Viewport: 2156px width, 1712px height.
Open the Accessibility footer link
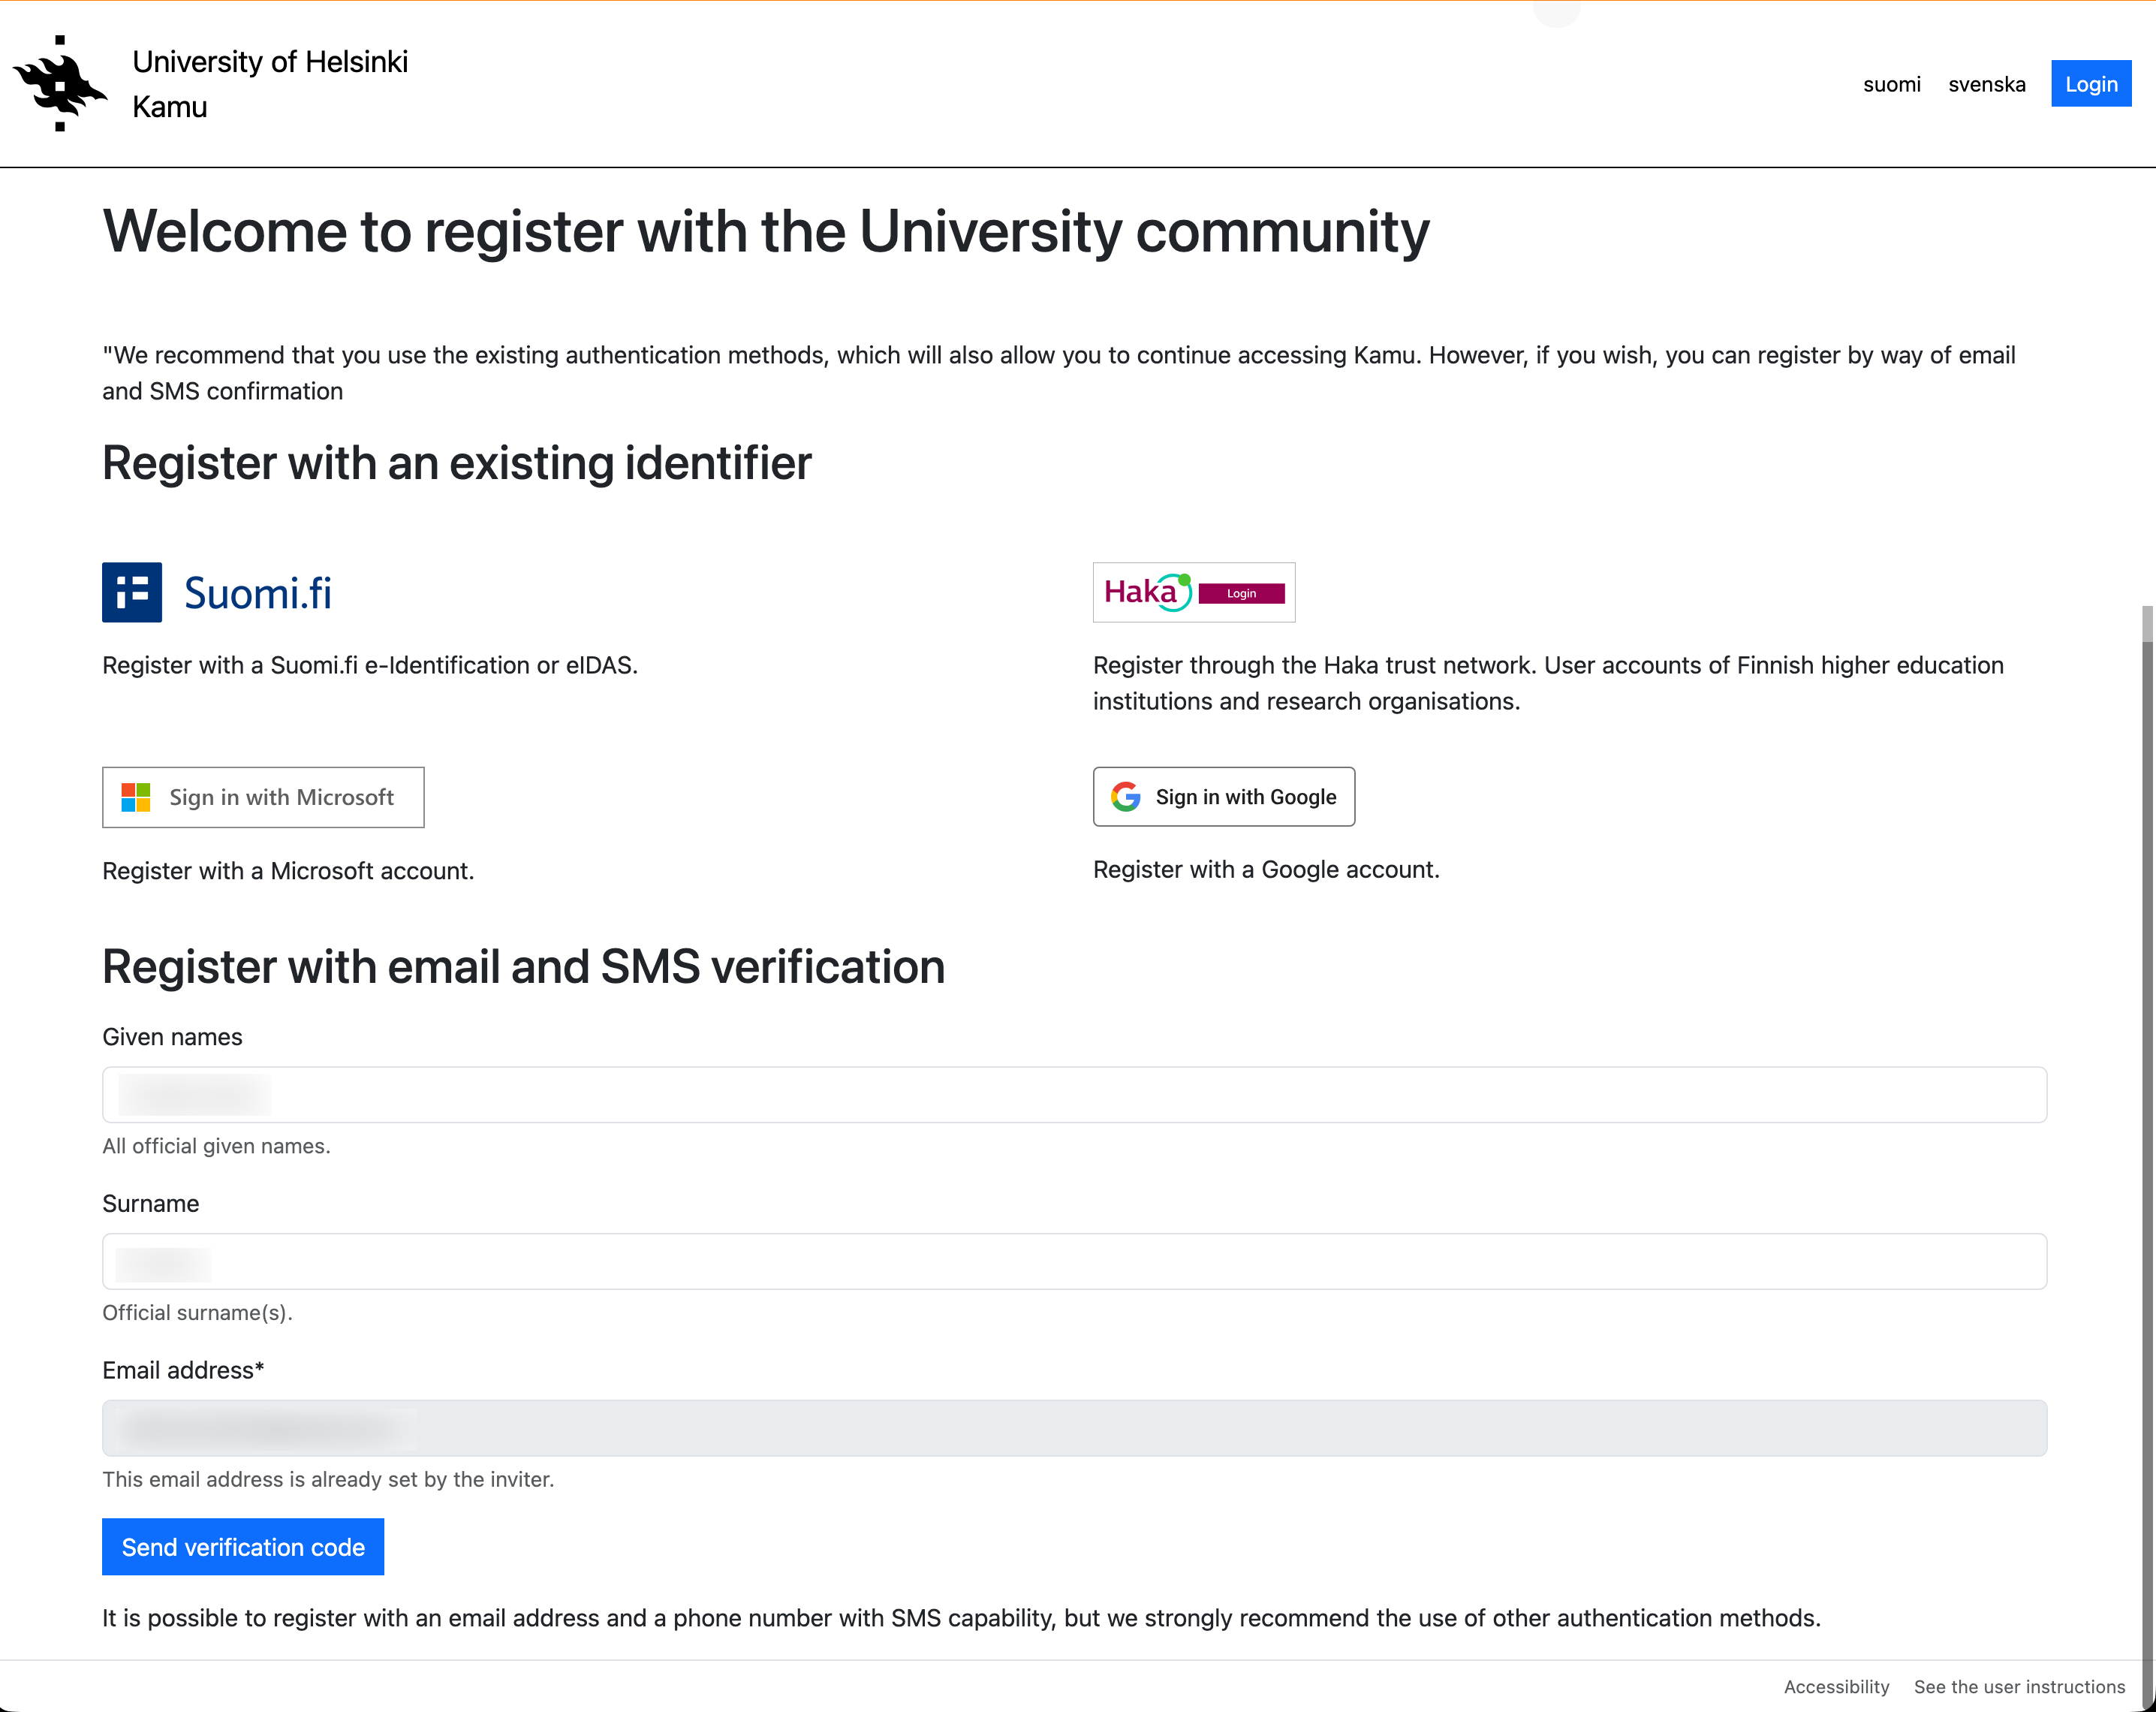[1836, 1686]
